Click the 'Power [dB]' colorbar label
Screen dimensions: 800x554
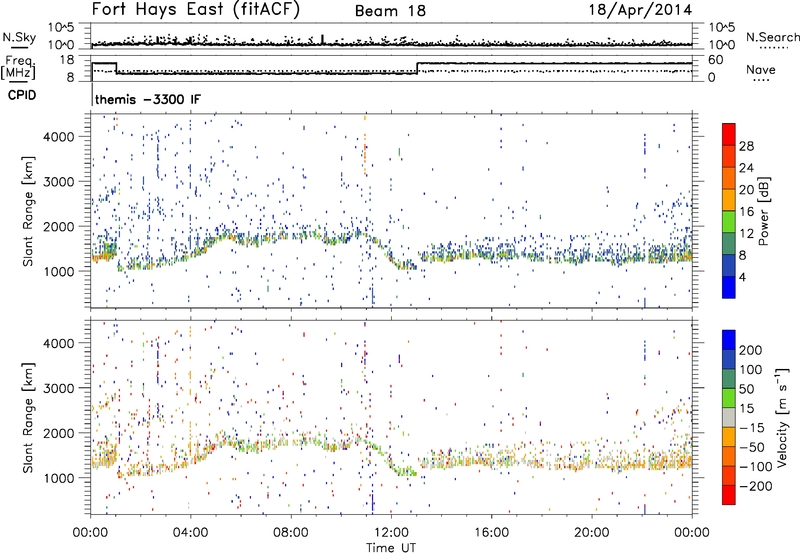[764, 211]
